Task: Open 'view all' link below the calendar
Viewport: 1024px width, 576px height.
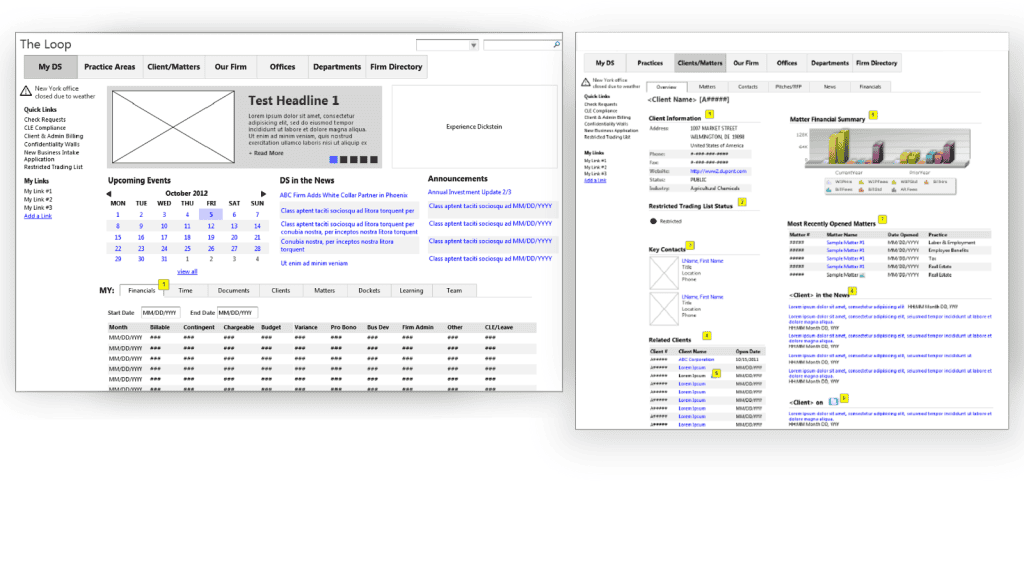Action: [187, 271]
